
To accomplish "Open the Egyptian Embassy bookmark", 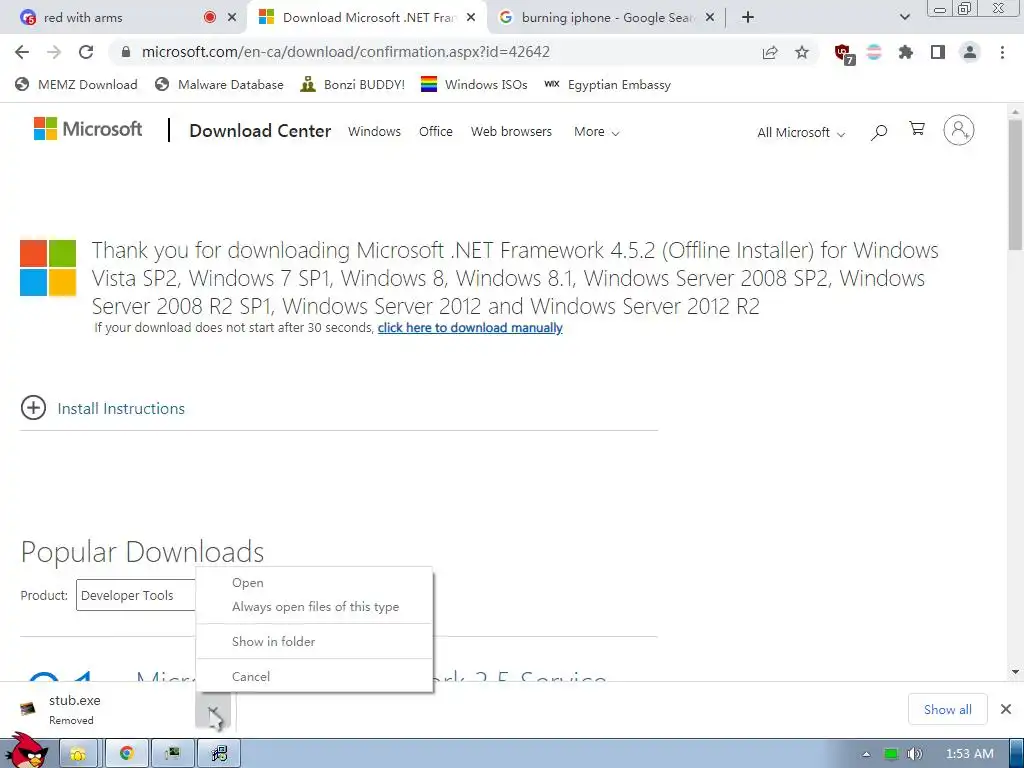I will (607, 85).
